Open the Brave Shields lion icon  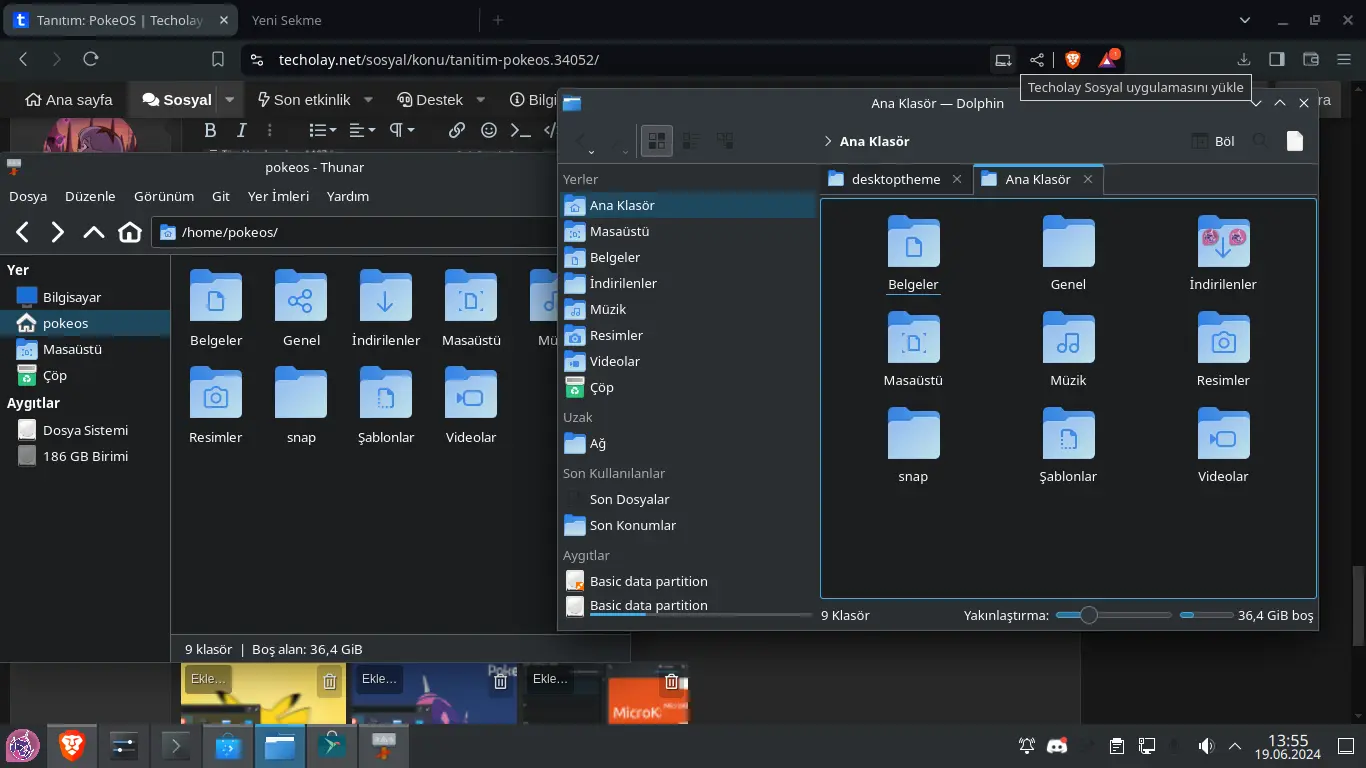click(x=1073, y=60)
